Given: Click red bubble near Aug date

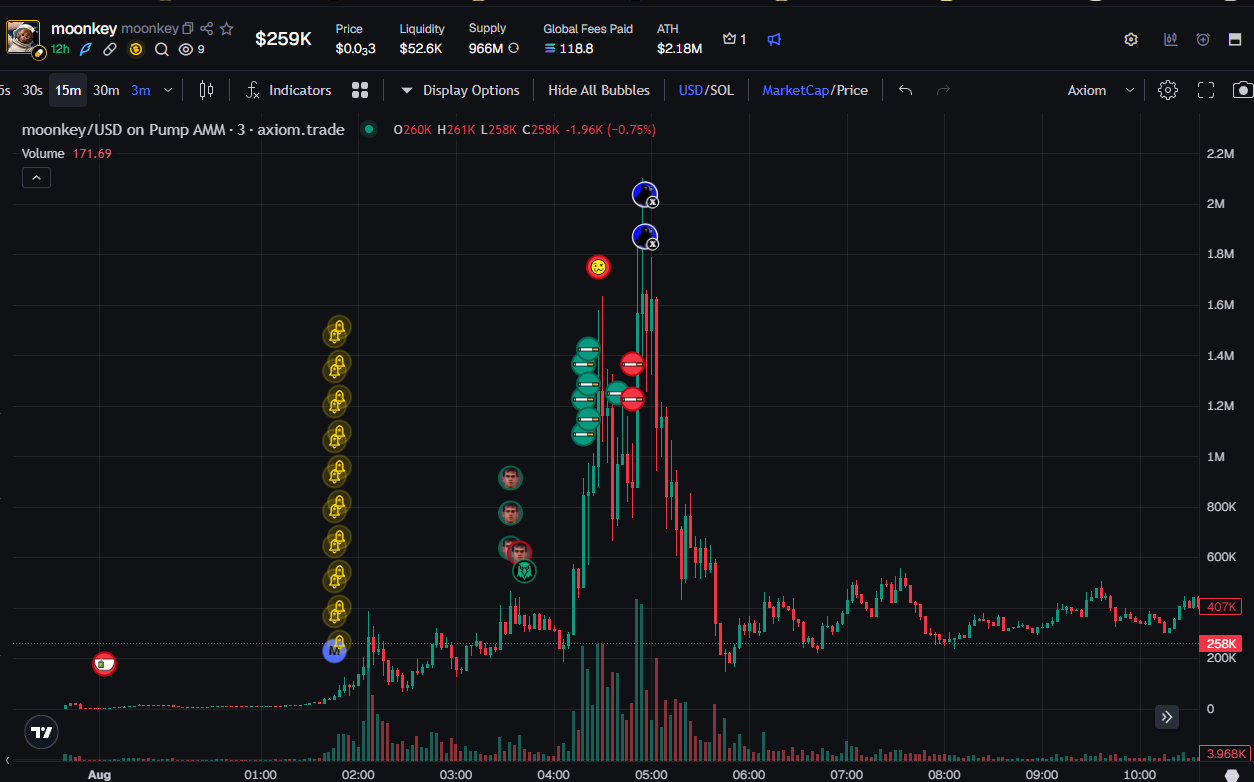Looking at the screenshot, I should tap(104, 663).
